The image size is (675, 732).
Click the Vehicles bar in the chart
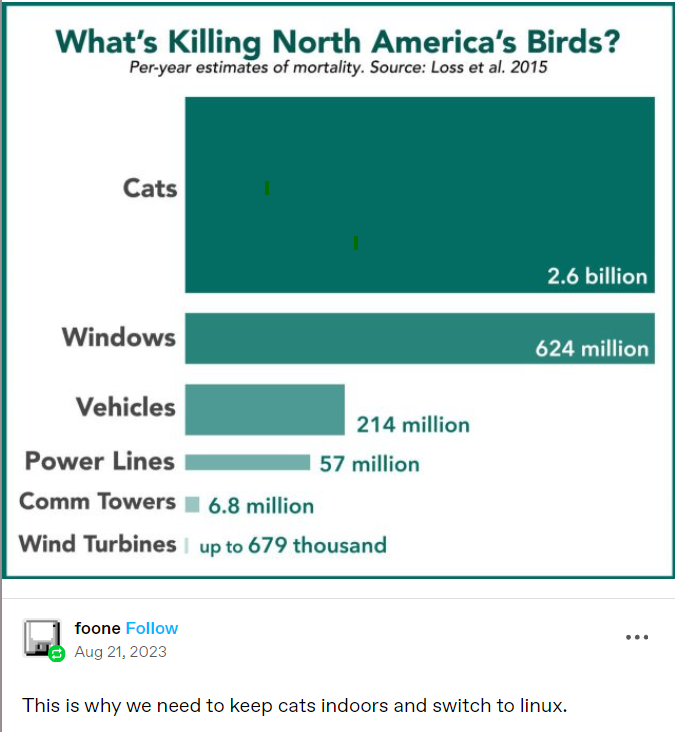(x=264, y=409)
